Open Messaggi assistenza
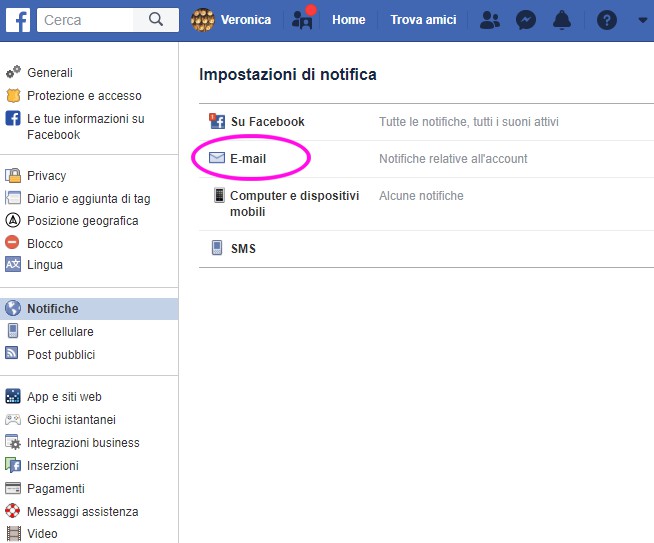654x543 pixels. pyautogui.click(x=83, y=512)
